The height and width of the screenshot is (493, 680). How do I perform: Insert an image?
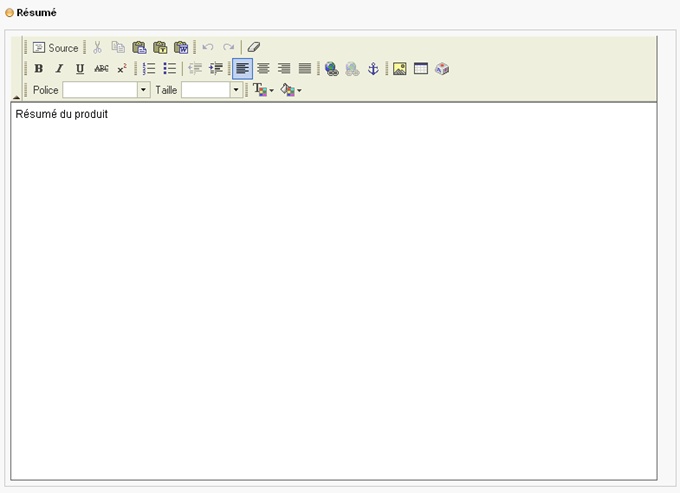[399, 69]
